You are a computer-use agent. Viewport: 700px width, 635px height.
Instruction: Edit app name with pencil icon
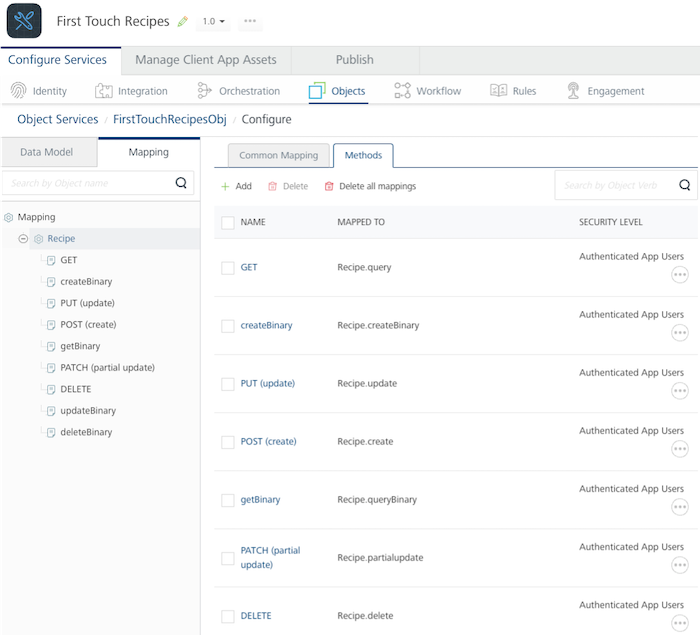pos(183,21)
